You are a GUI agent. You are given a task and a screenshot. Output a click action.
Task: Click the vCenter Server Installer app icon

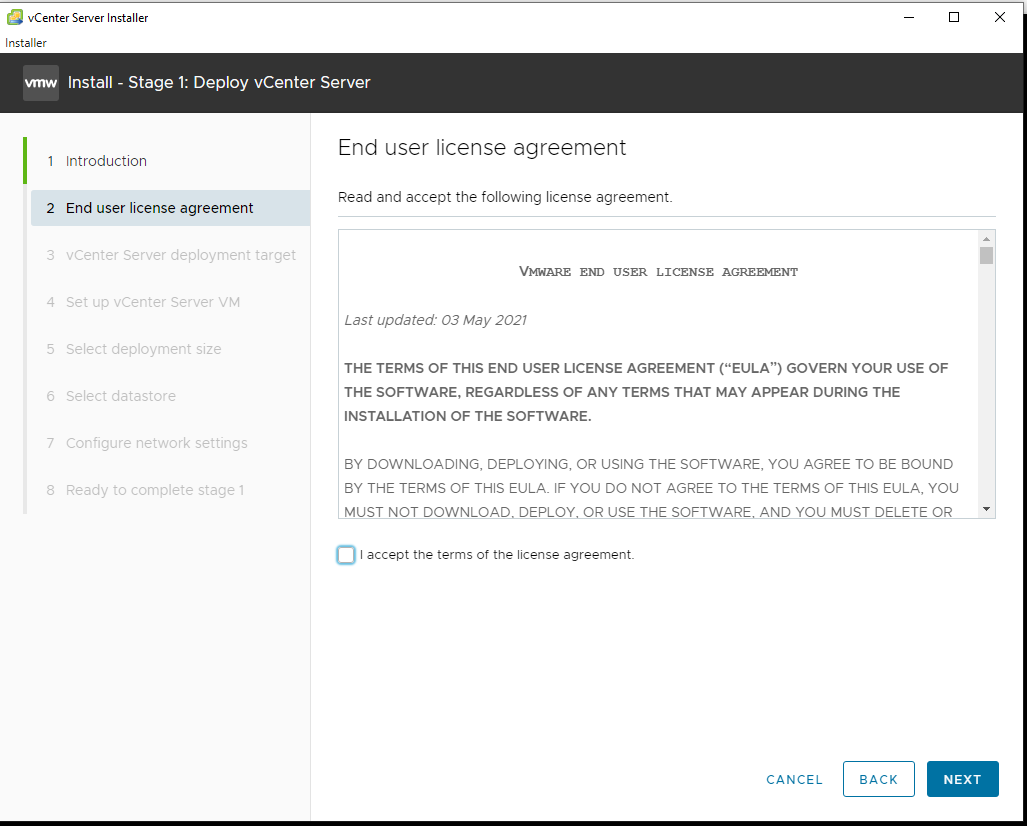point(14,18)
